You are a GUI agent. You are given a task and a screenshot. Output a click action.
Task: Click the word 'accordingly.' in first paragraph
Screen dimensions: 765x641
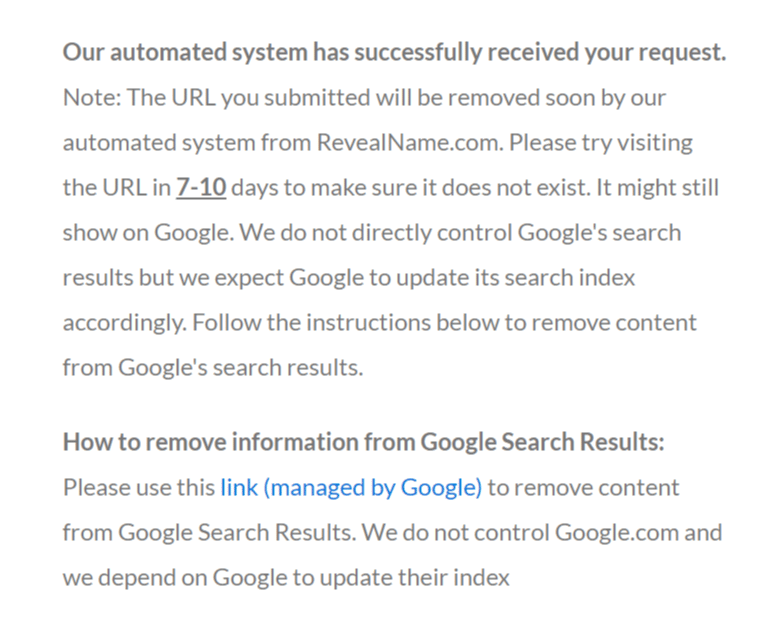(x=125, y=323)
